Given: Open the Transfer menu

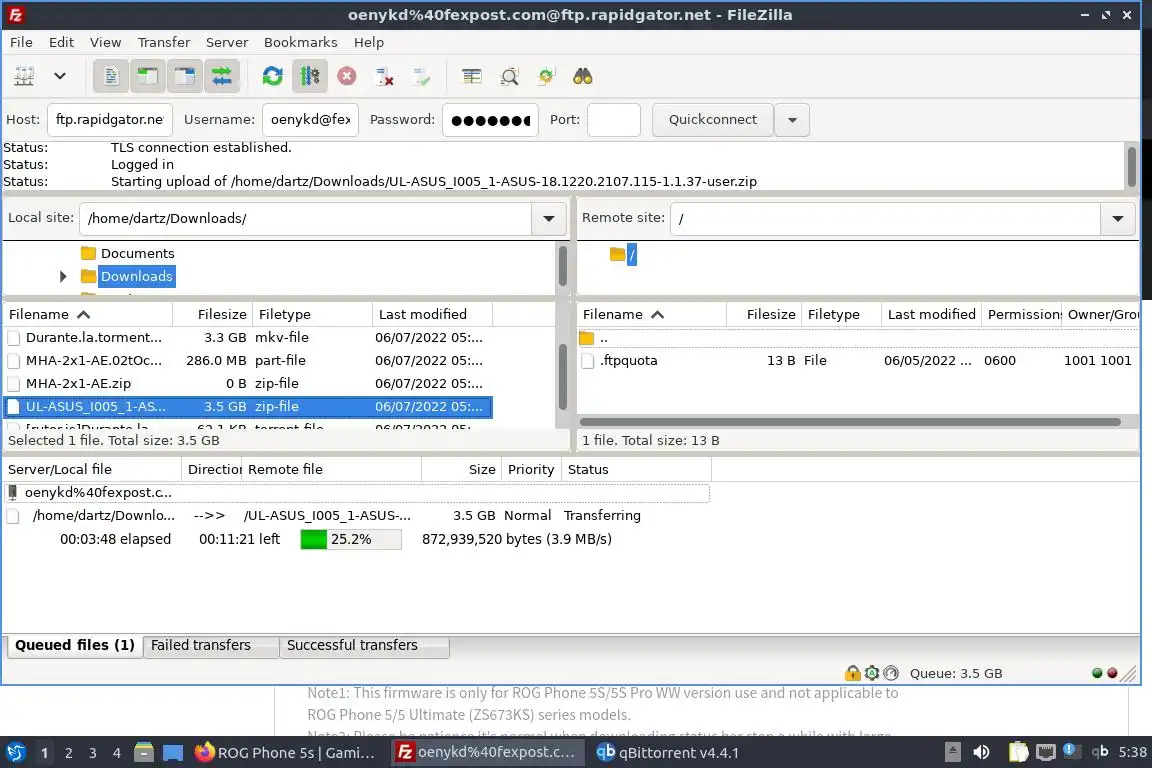Looking at the screenshot, I should pyautogui.click(x=164, y=42).
